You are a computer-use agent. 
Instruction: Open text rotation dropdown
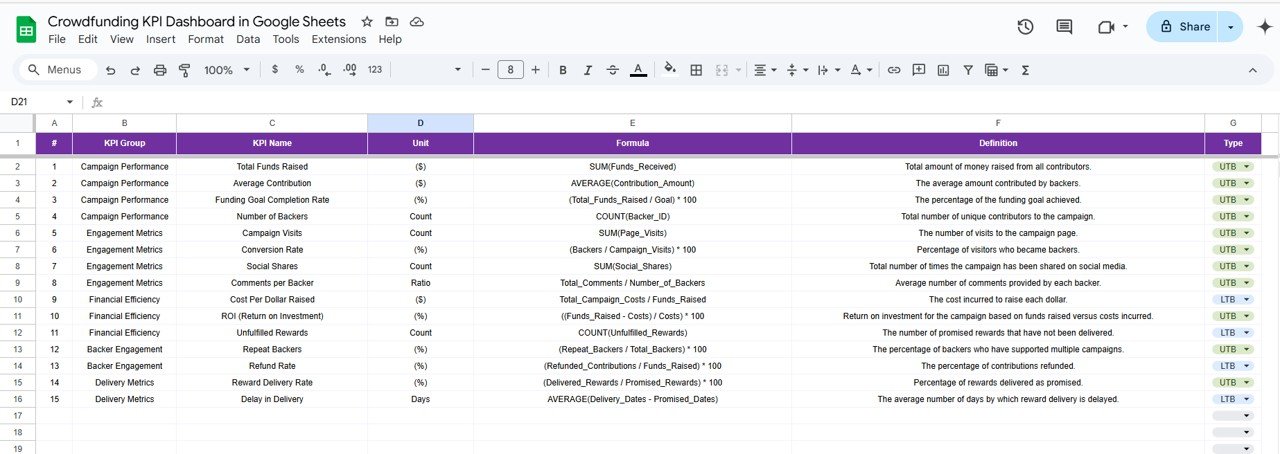click(859, 70)
